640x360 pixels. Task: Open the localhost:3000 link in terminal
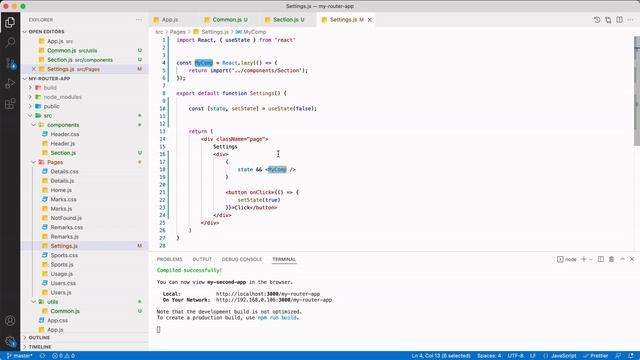268,294
